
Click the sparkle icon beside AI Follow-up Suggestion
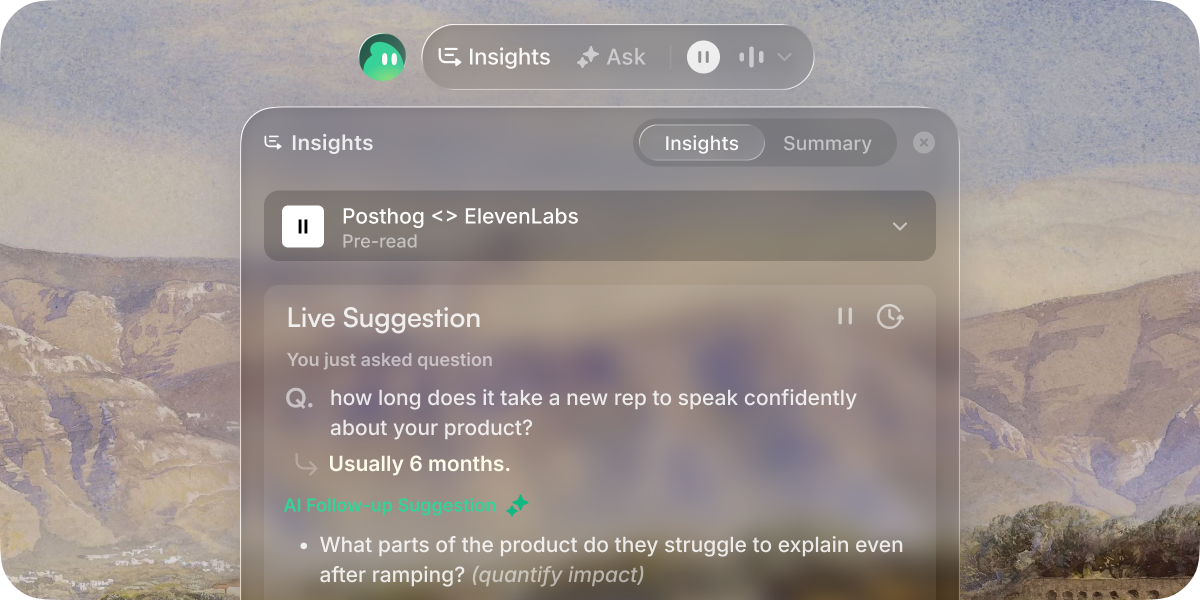(517, 505)
